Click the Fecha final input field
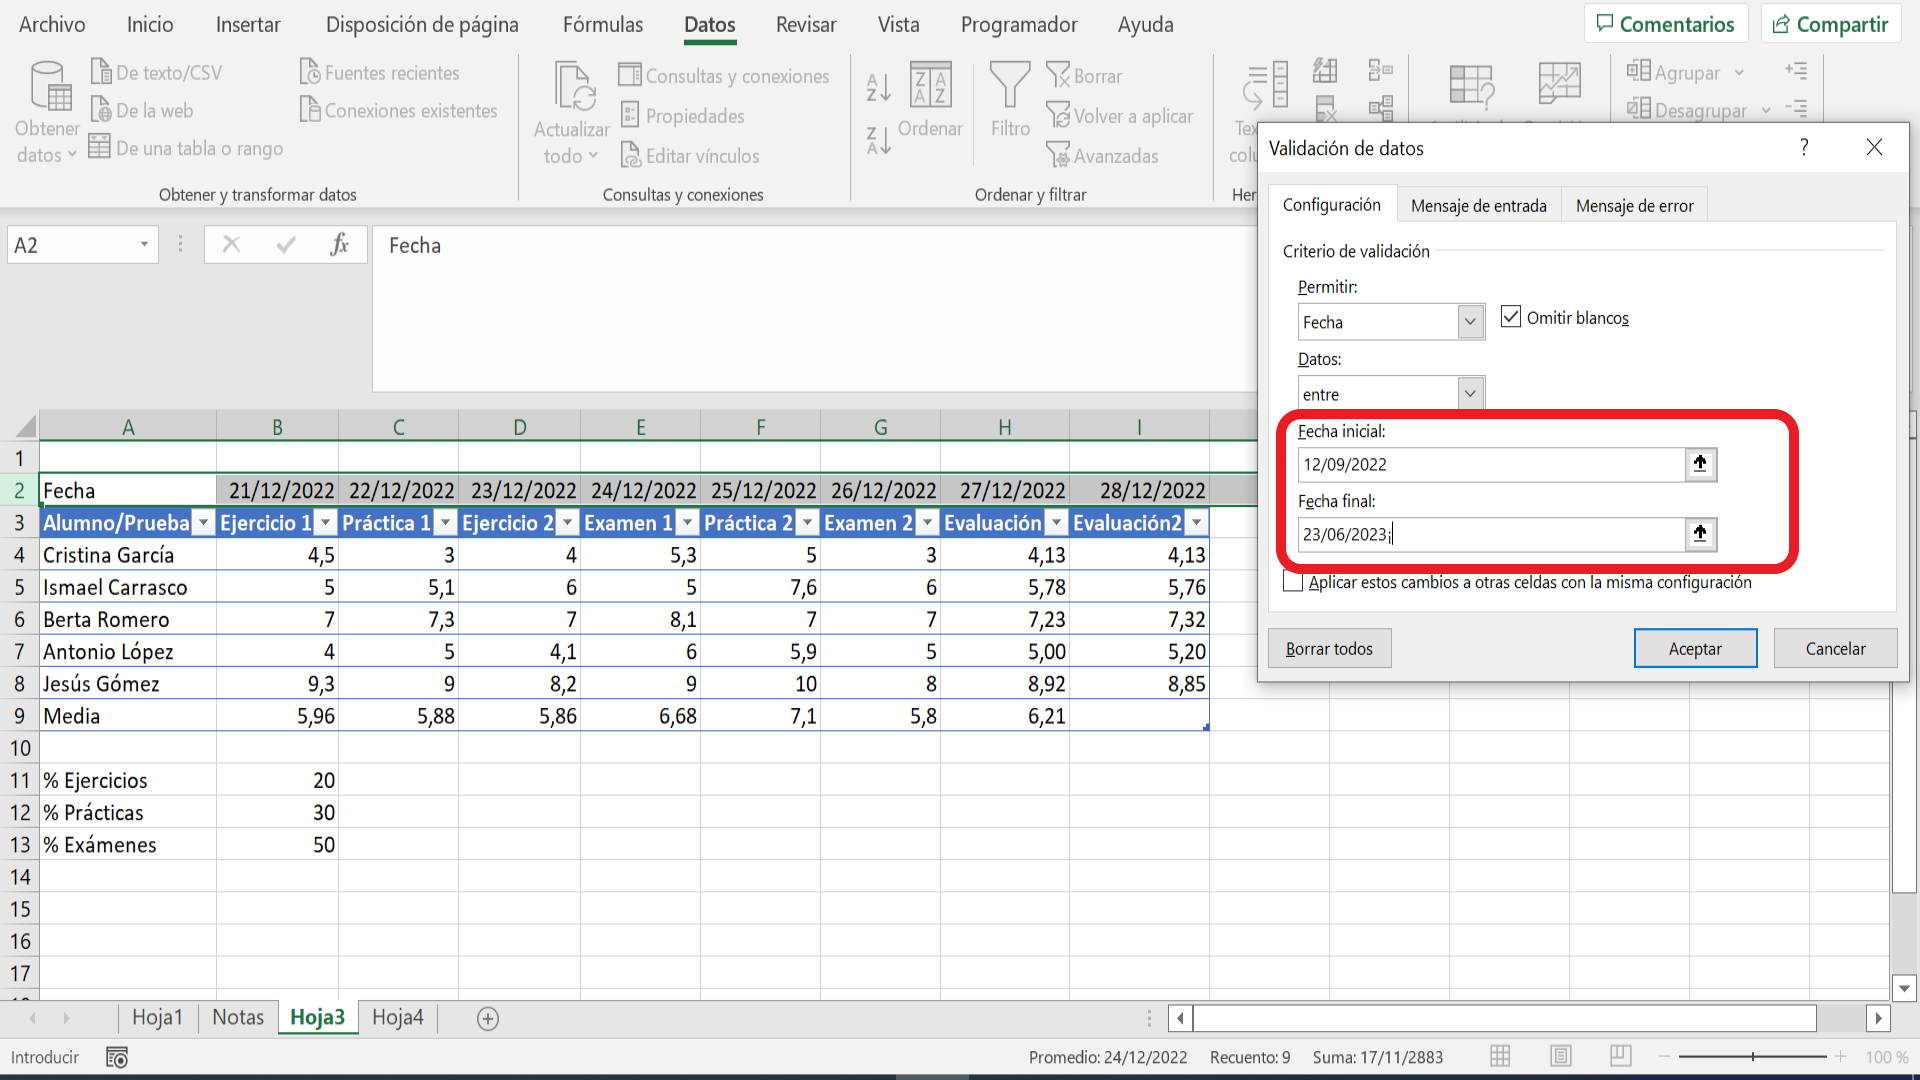The image size is (1920, 1080). 1491,534
